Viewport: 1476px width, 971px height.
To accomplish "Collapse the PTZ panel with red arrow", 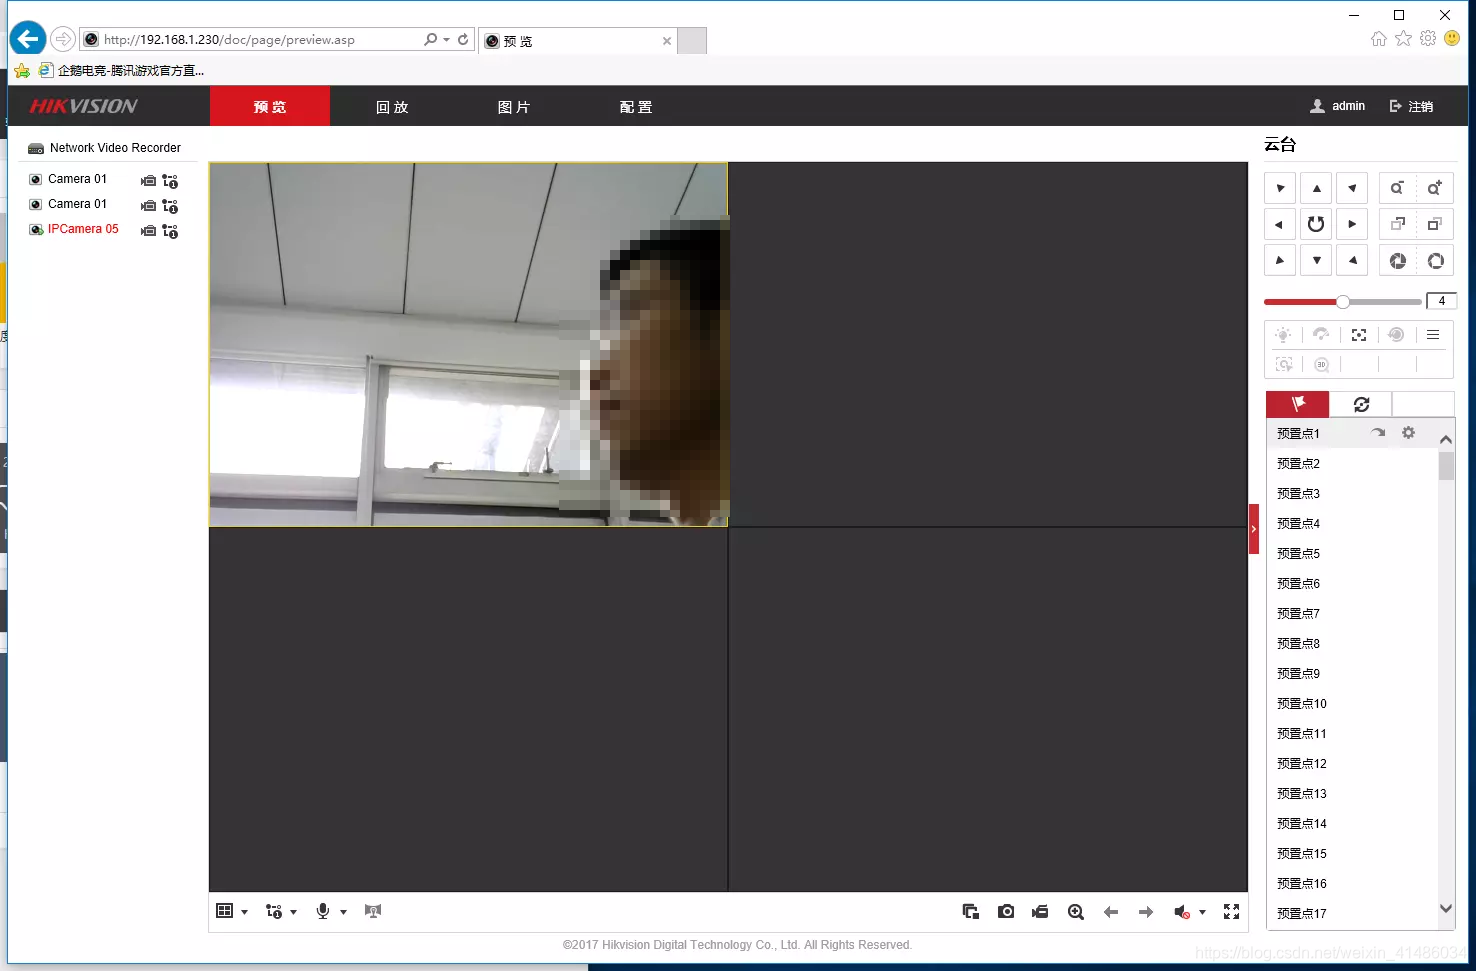I will click(x=1254, y=529).
